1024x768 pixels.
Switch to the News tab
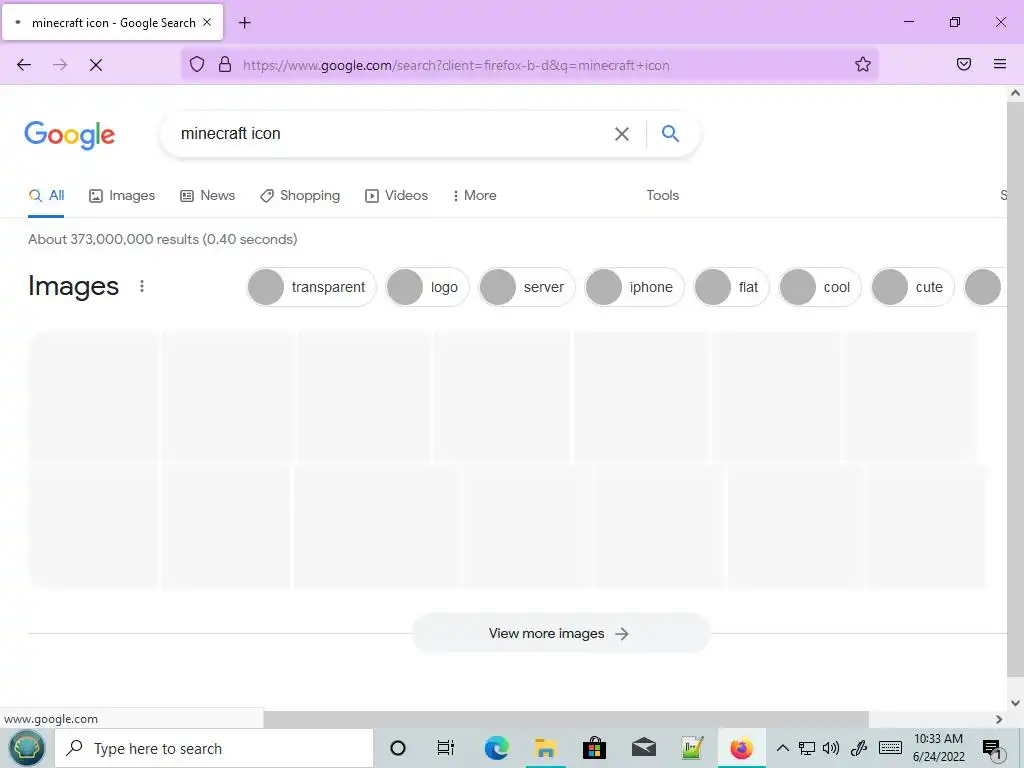[208, 195]
